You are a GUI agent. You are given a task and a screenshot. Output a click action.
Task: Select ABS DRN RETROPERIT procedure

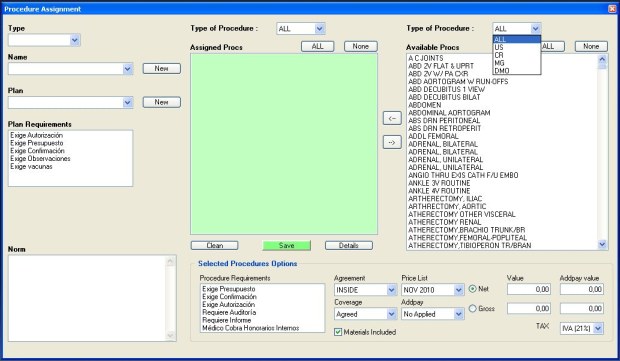pyautogui.click(x=444, y=129)
